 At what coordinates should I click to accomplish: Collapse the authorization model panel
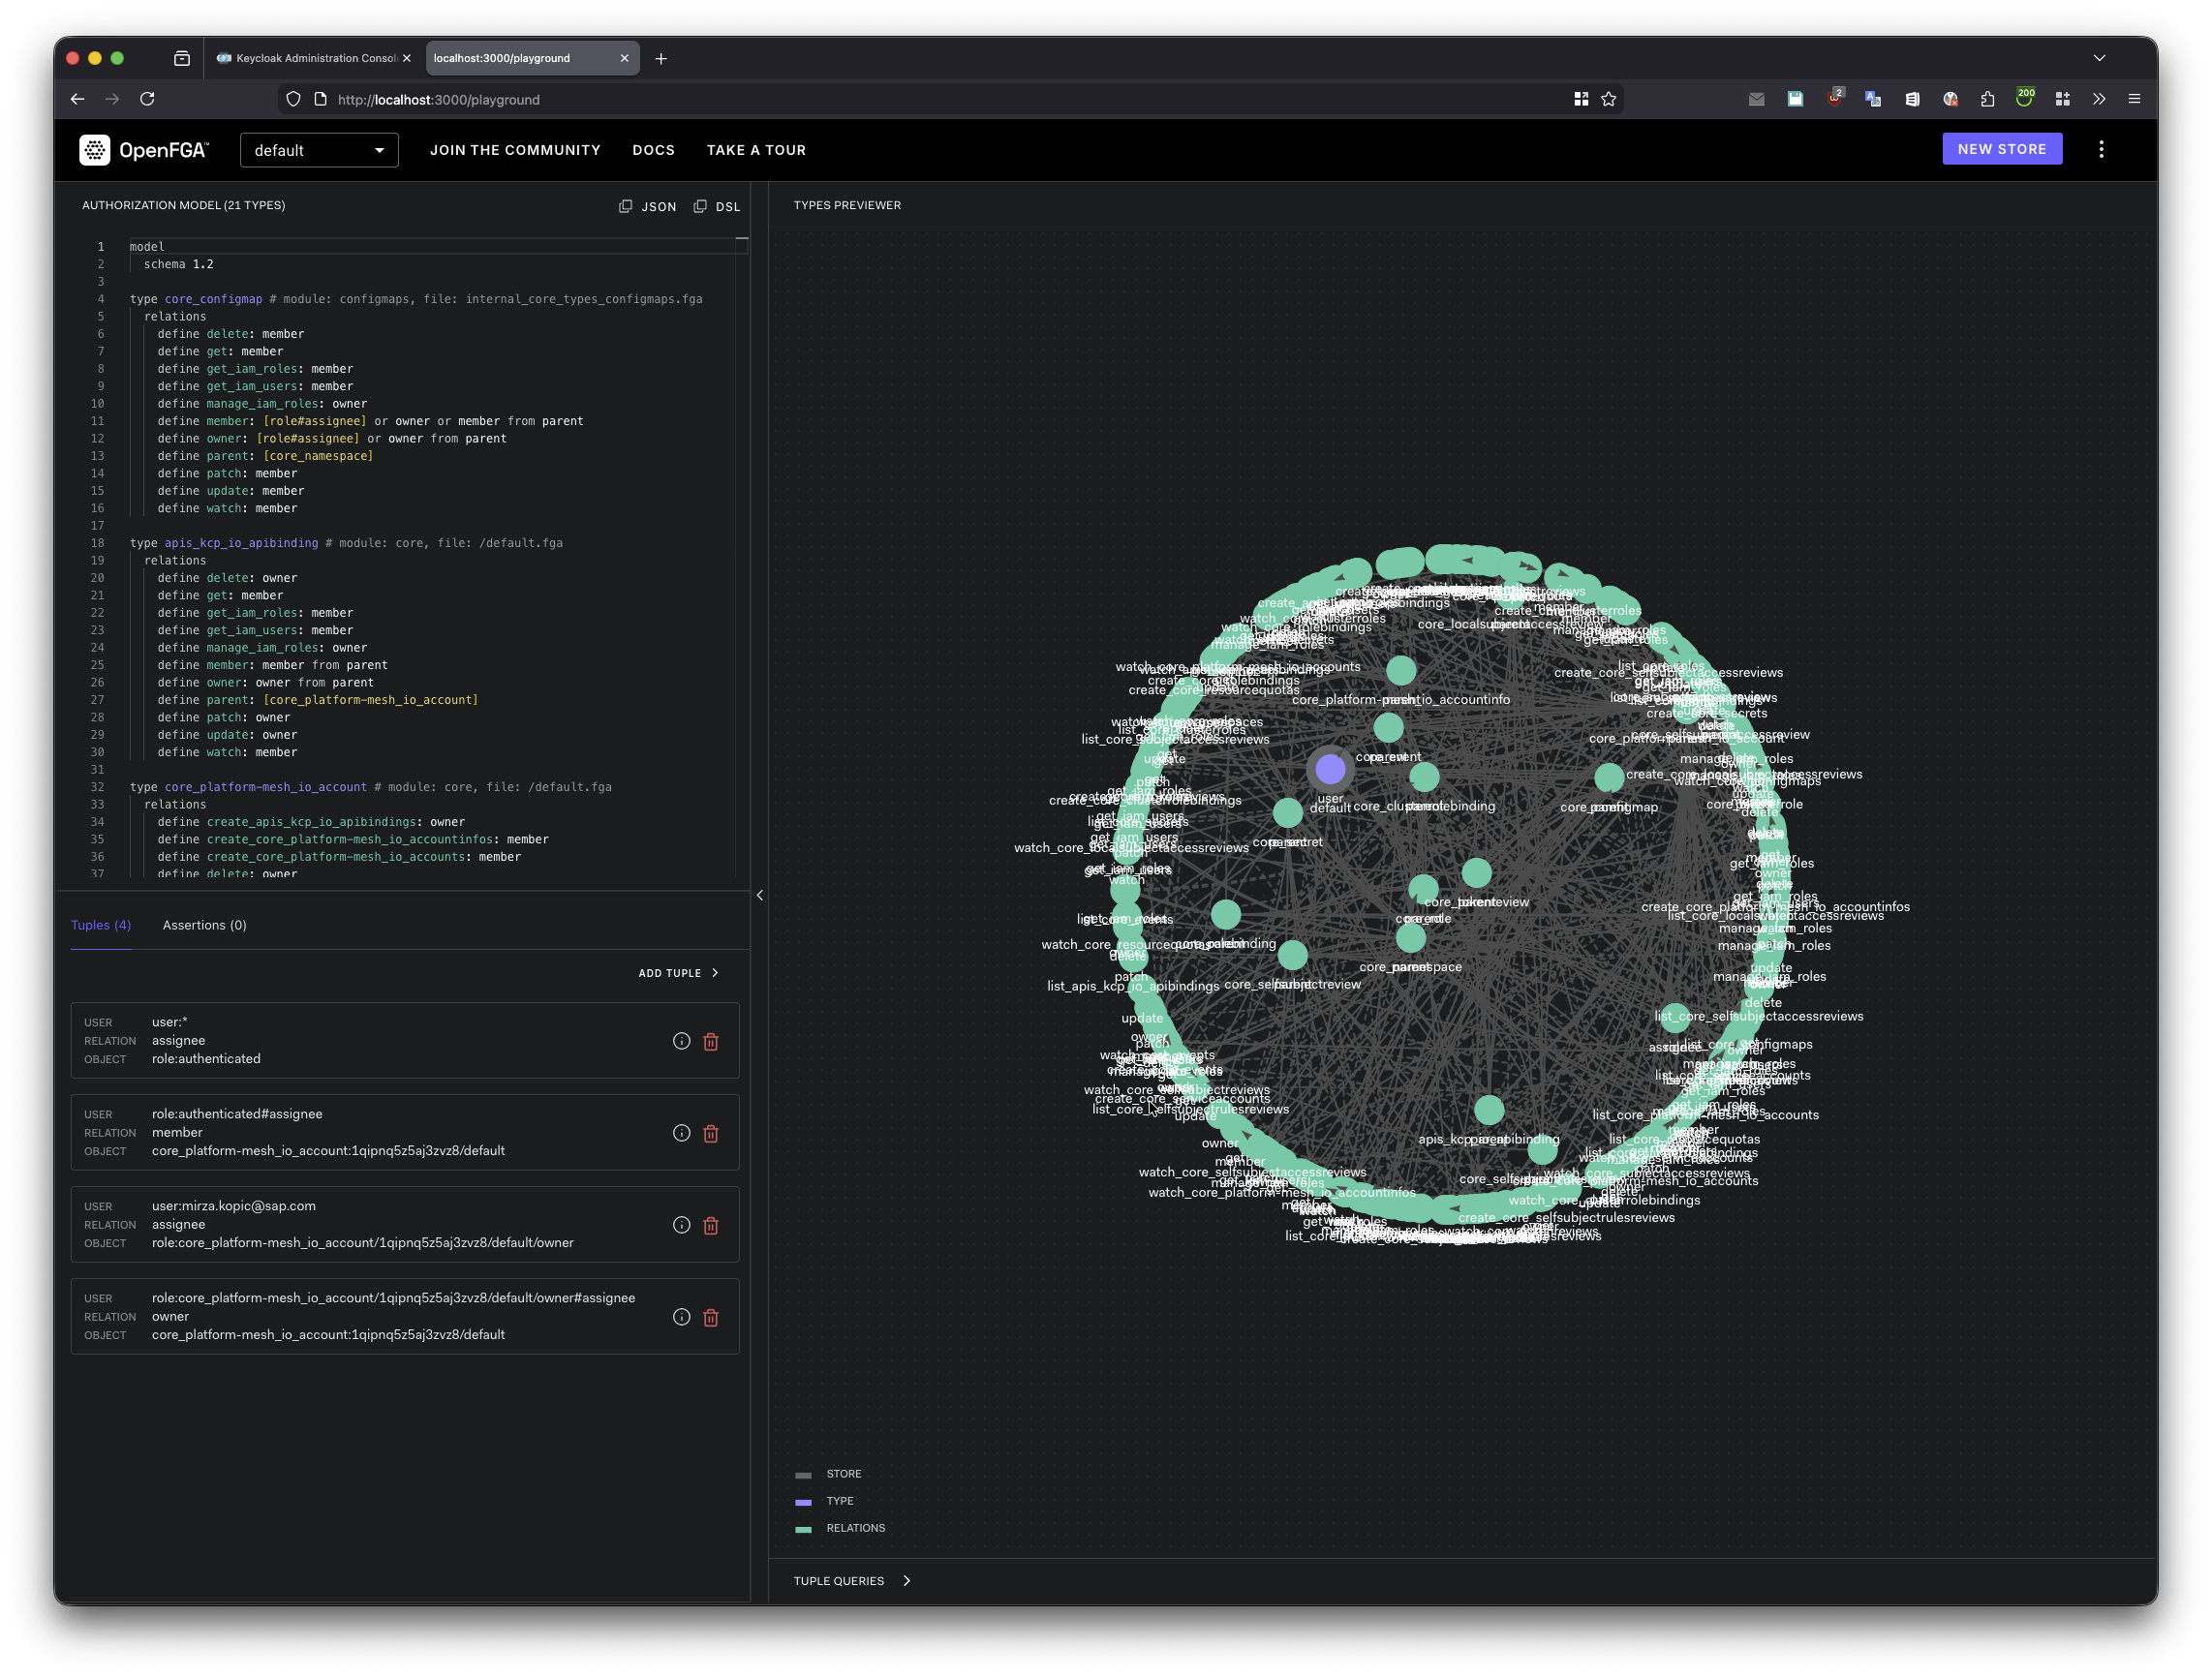click(760, 895)
